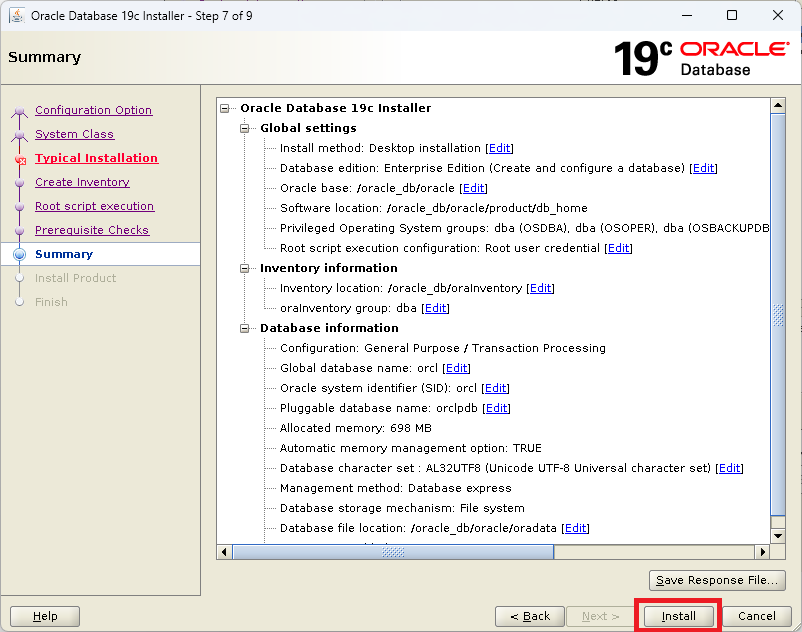Maximize the installer window

[x=732, y=15]
